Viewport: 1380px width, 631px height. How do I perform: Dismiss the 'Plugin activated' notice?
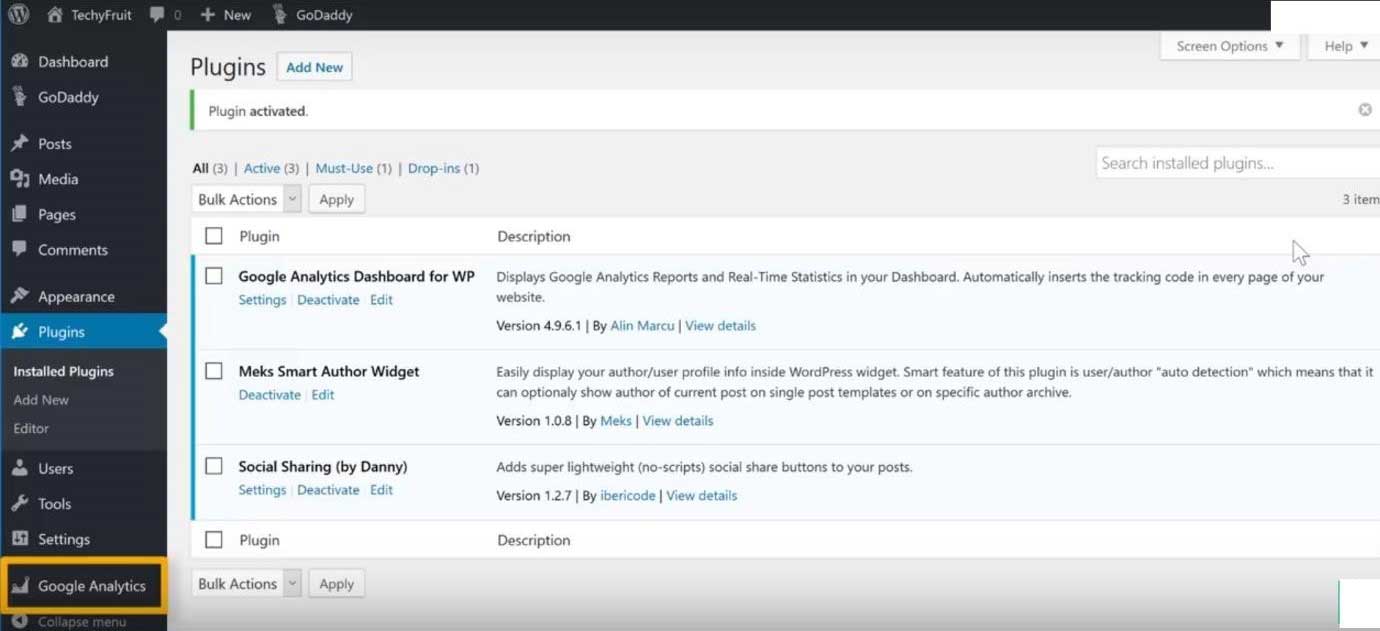(1364, 110)
